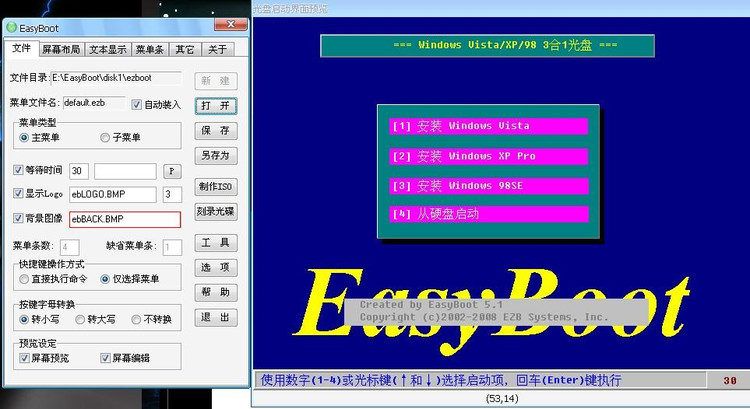Toggle the 显示Logo checkbox

pos(18,193)
